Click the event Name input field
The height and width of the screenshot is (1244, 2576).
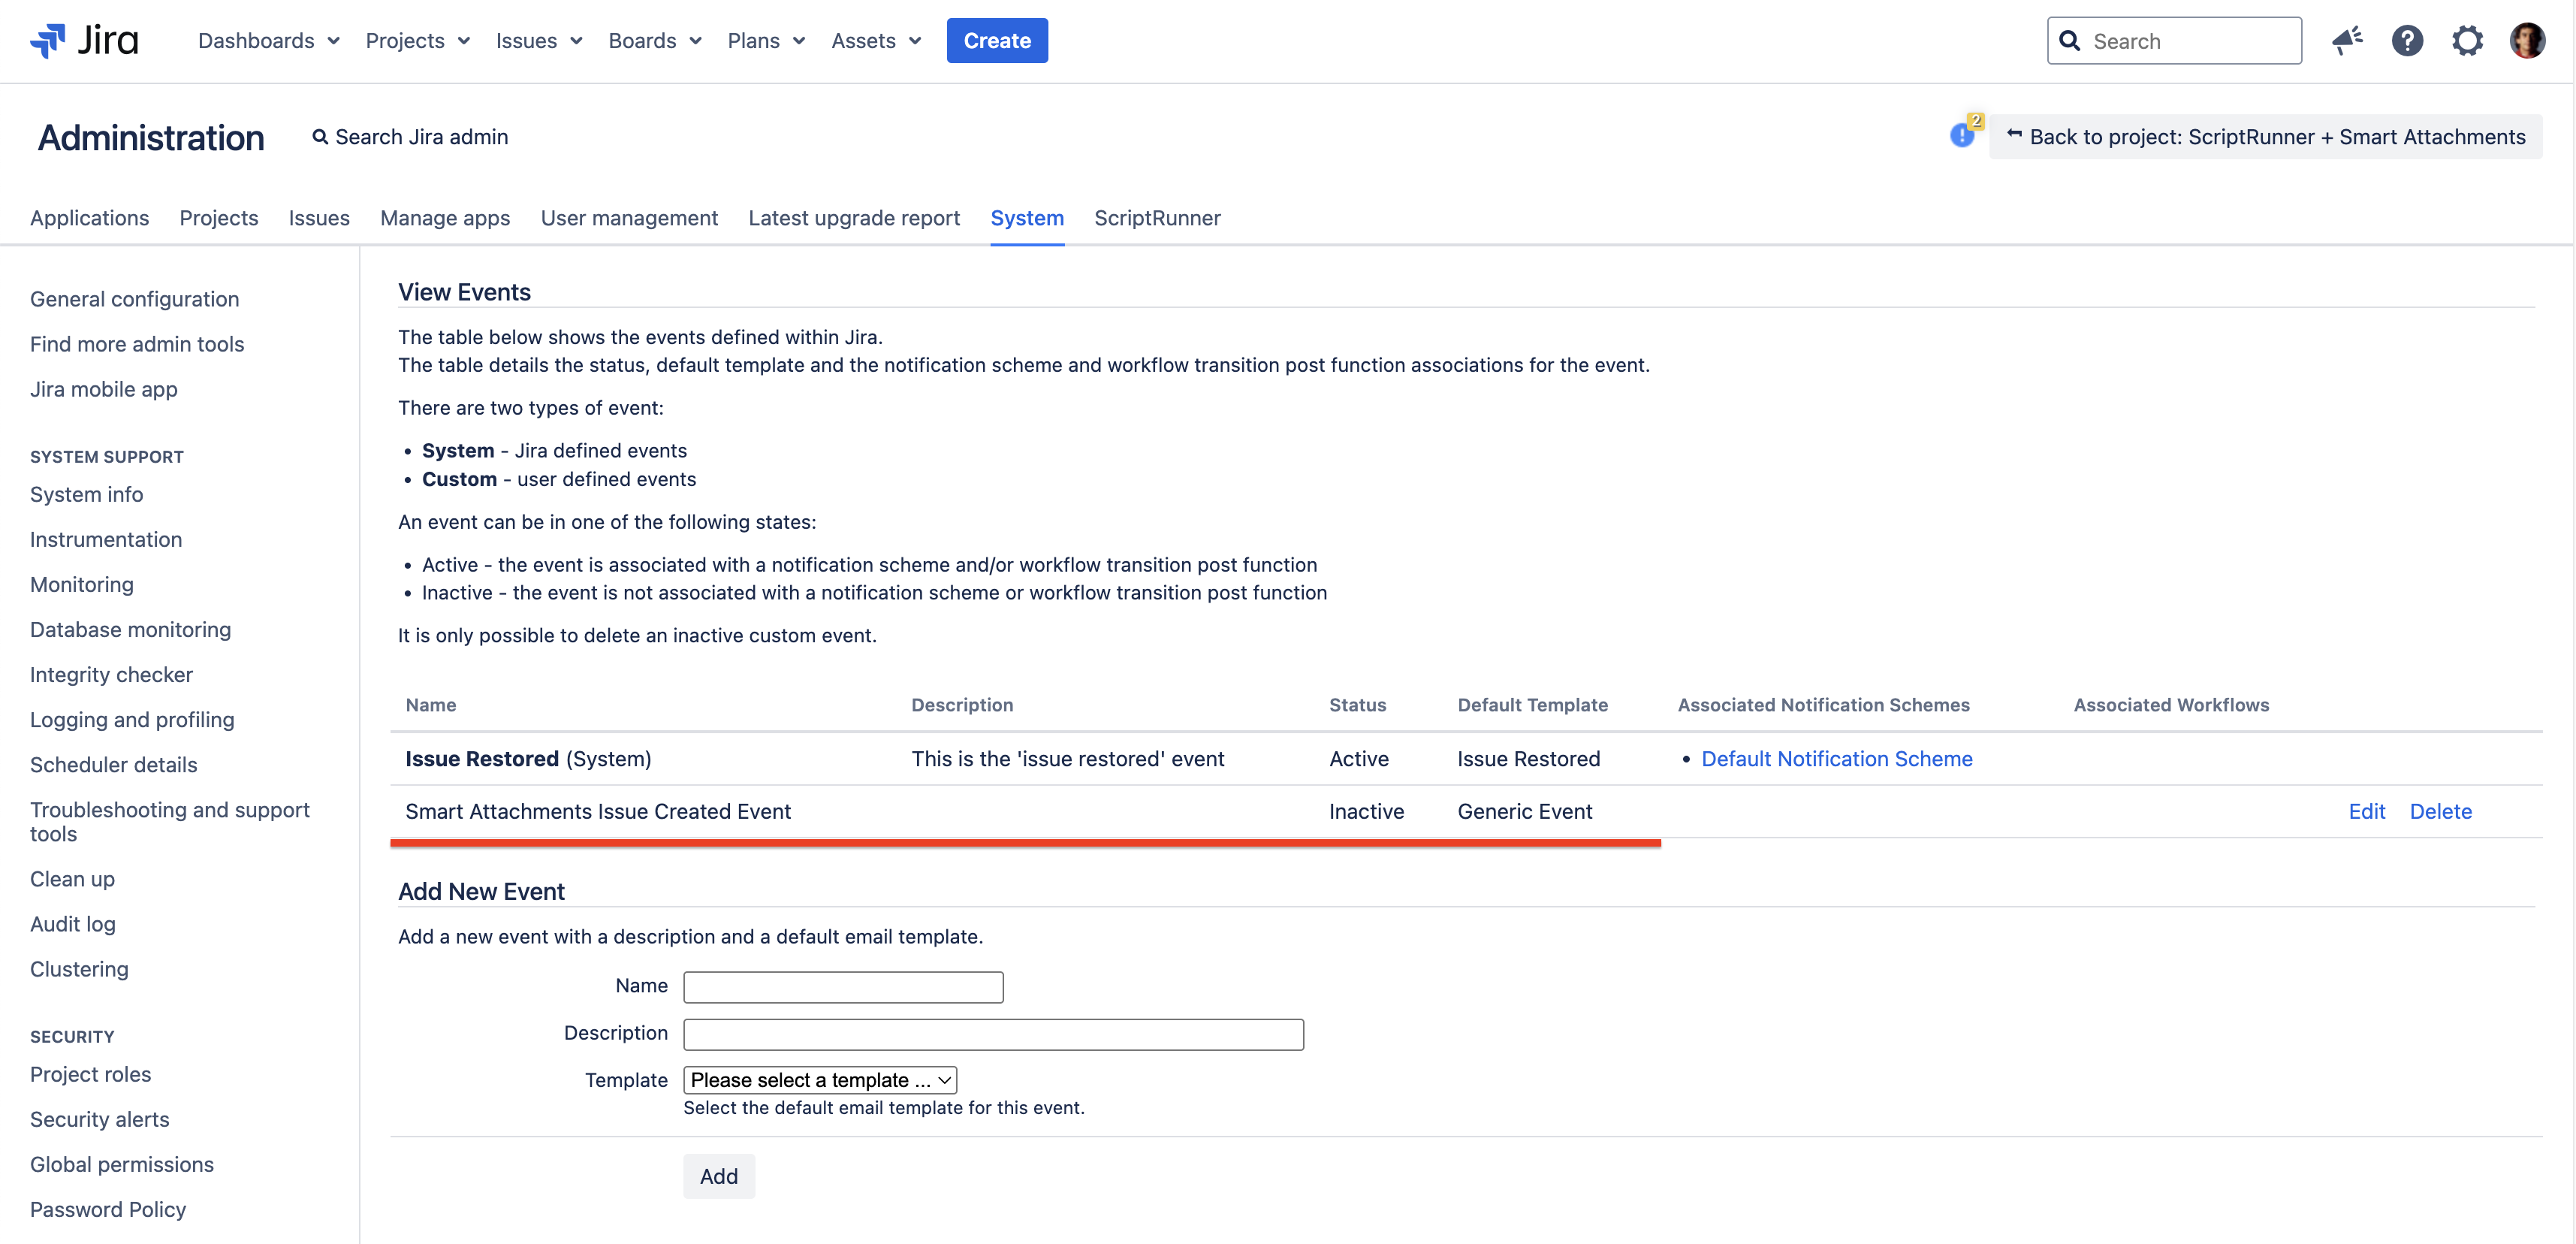pos(843,987)
